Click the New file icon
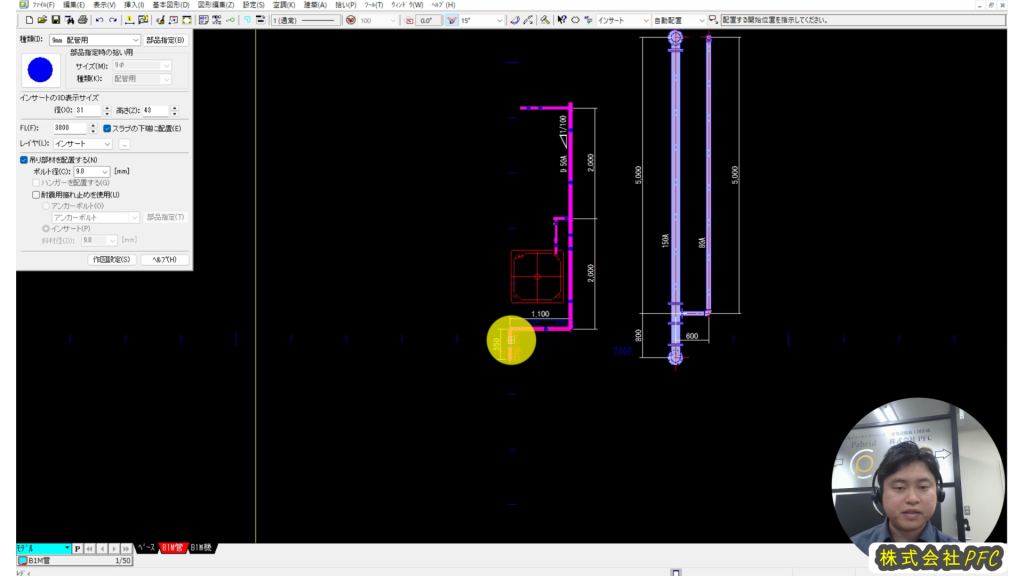 [30, 20]
